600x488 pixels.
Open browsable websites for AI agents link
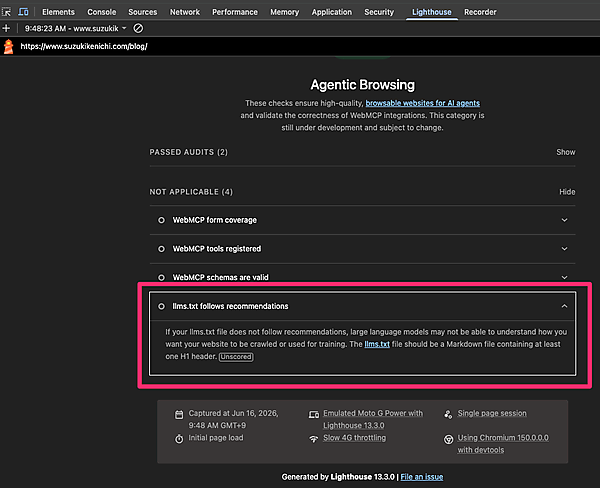(422, 103)
